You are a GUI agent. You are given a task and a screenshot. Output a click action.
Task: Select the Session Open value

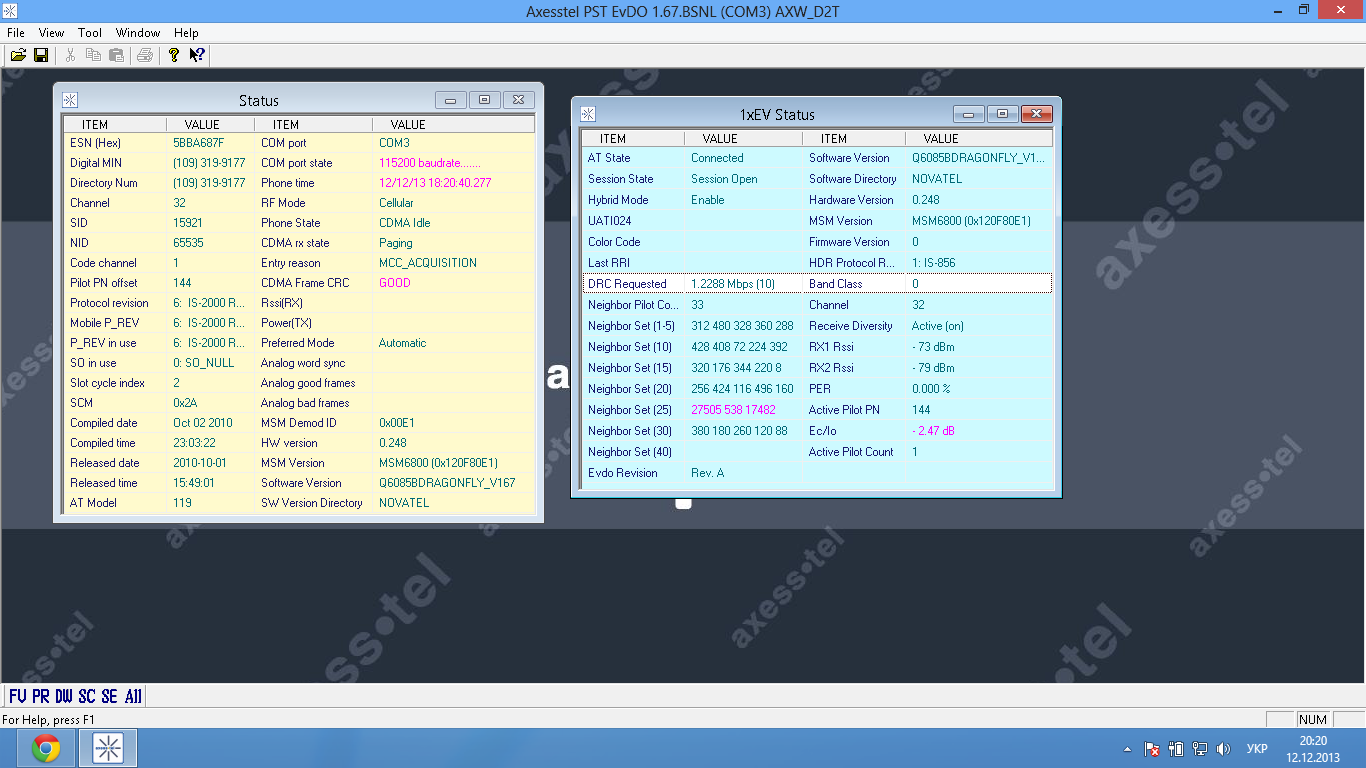[724, 179]
